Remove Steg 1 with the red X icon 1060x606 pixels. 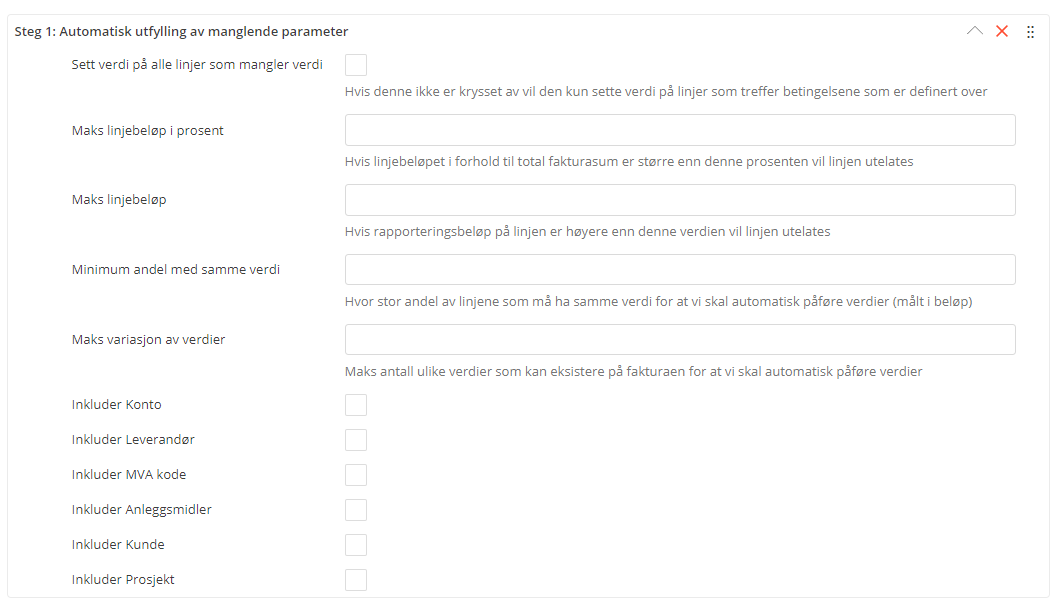tap(1002, 31)
